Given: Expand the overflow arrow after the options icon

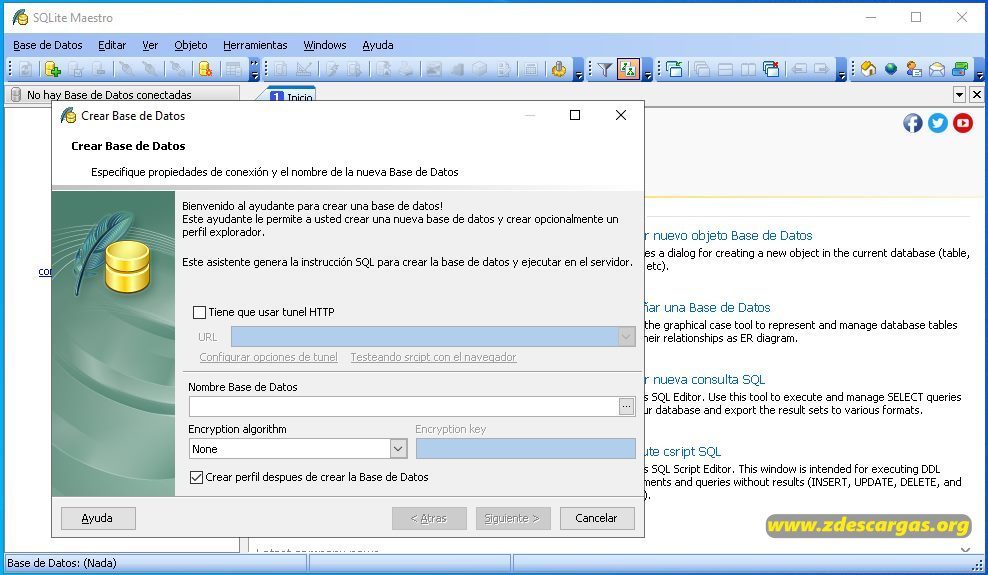Looking at the screenshot, I should pyautogui.click(x=578, y=71).
